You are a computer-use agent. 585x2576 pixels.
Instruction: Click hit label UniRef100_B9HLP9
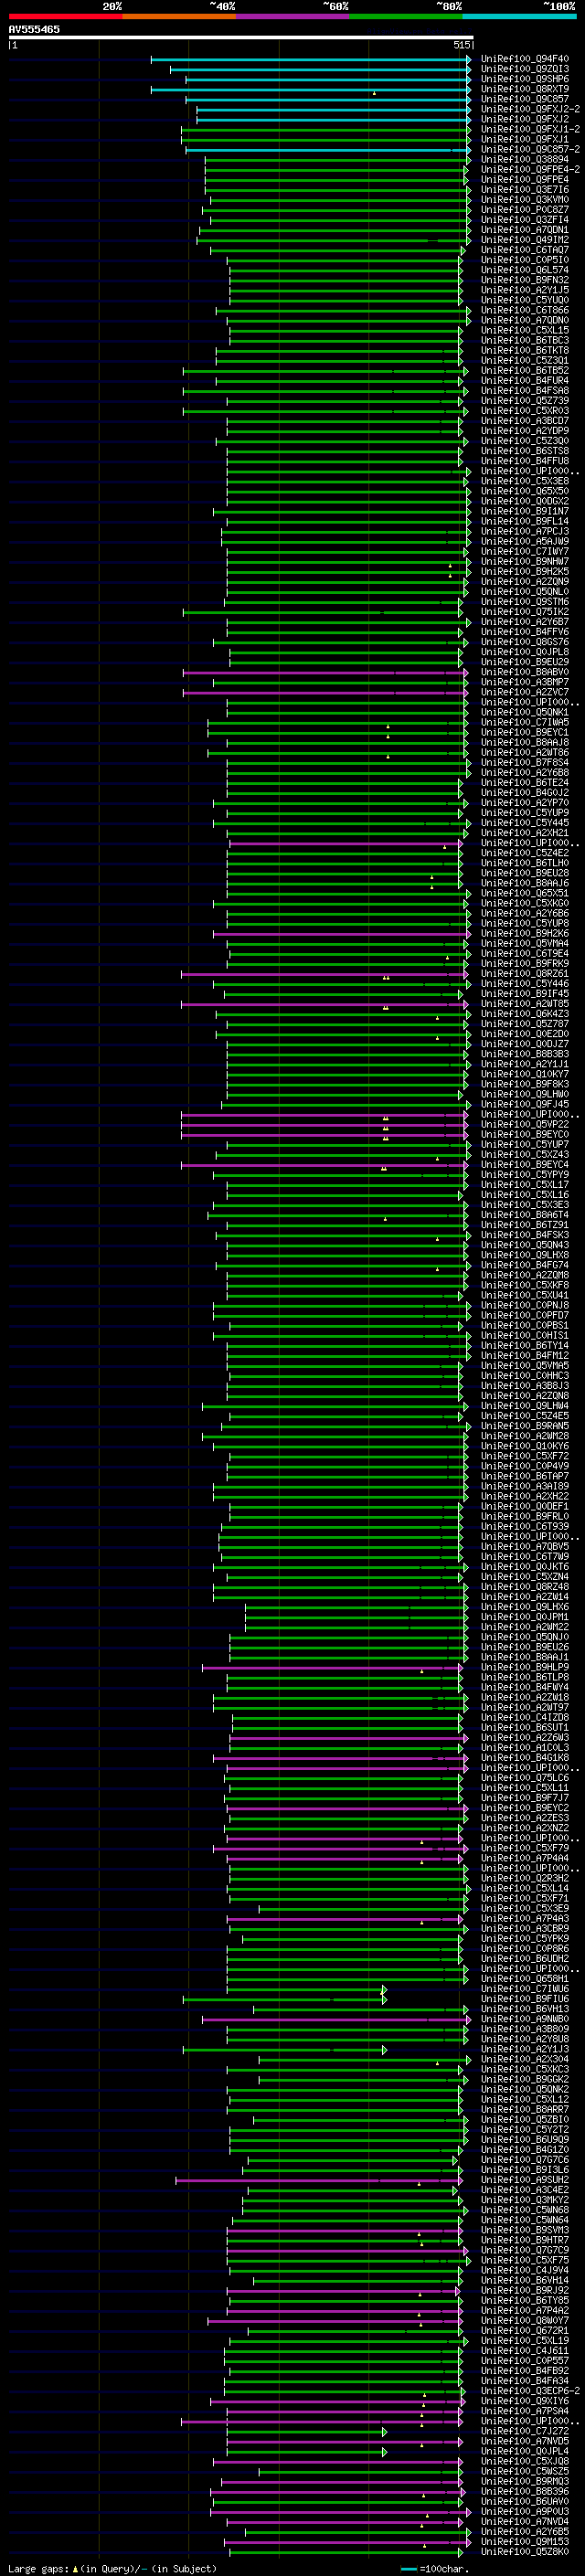(x=525, y=1667)
